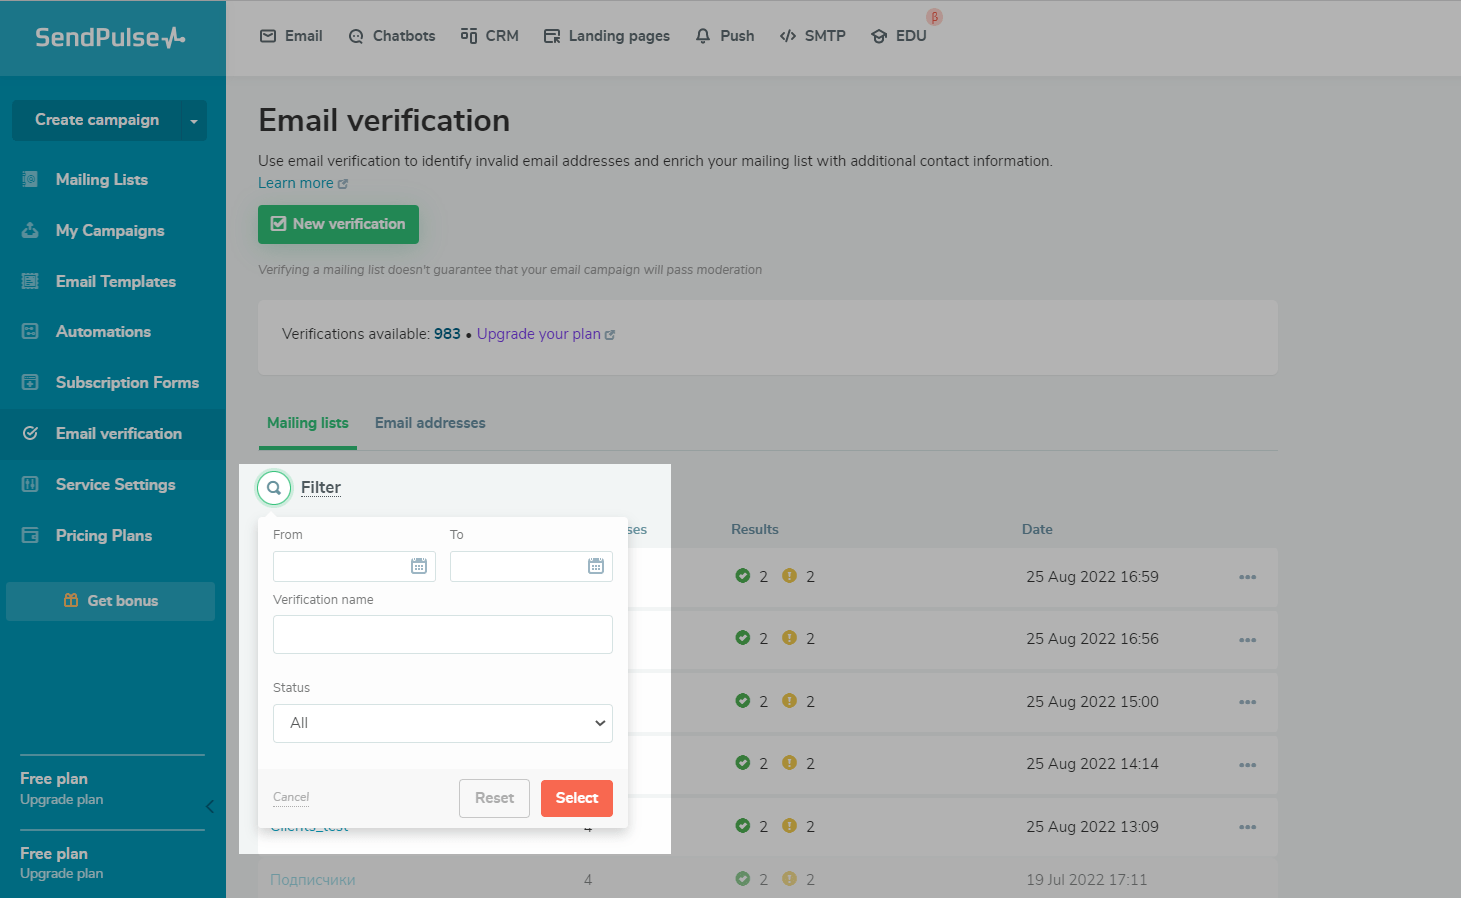The image size is (1461, 898).
Task: Cancel the filter panel
Action: [291, 797]
